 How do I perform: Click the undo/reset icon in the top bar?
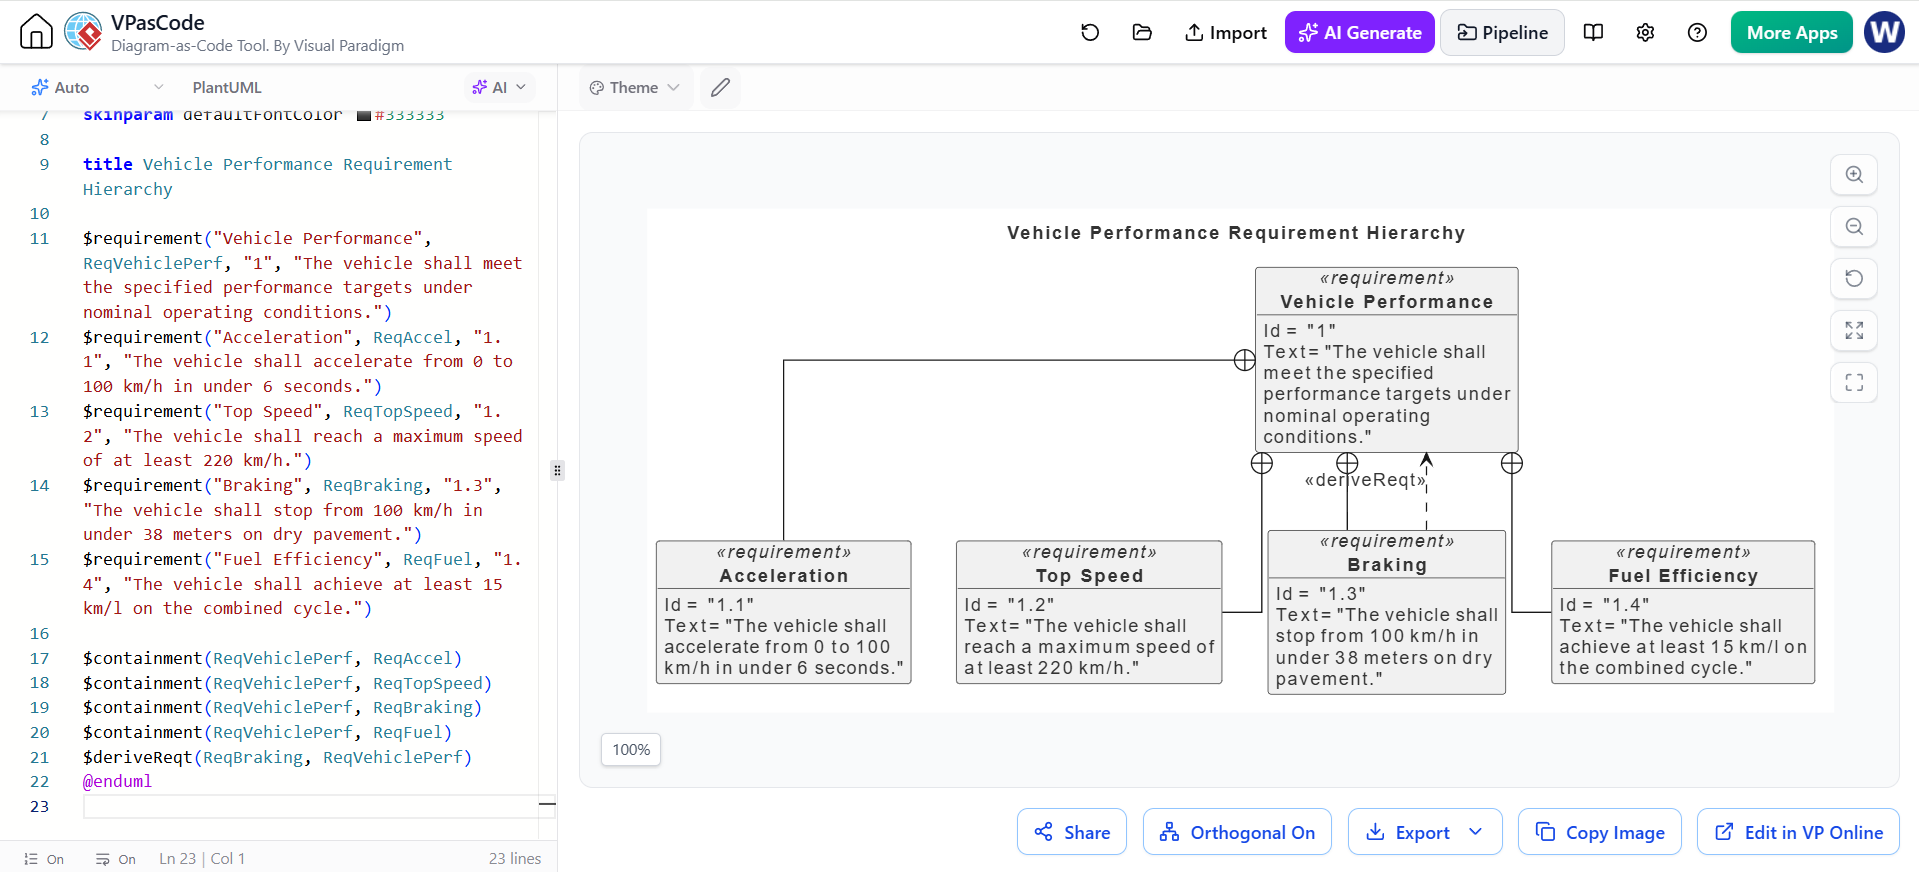(1090, 32)
